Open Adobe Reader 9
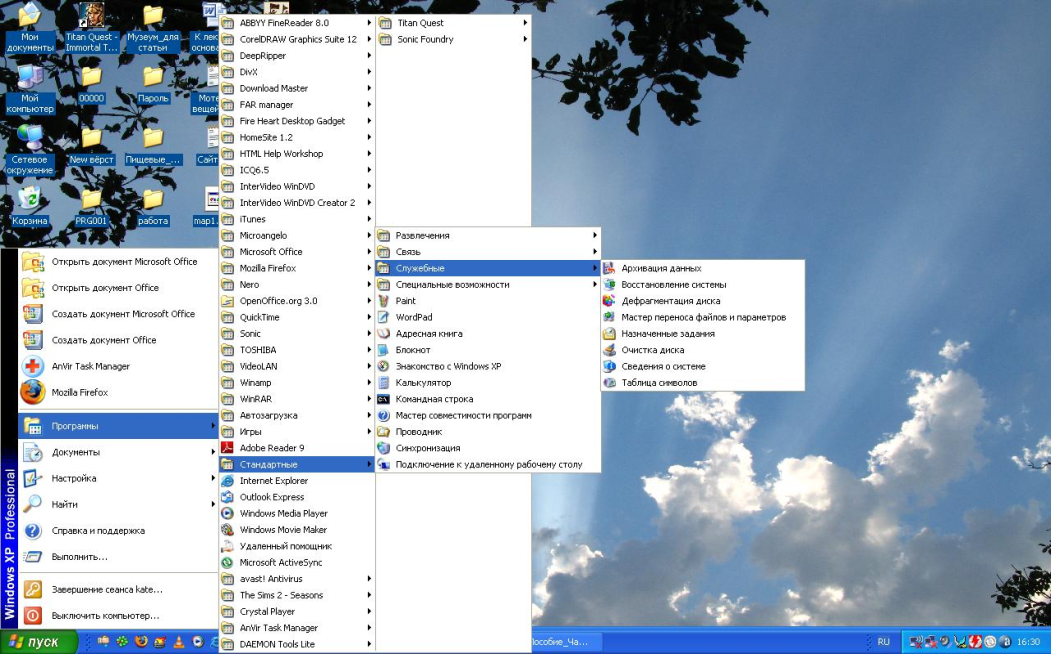1051x654 pixels. [x=297, y=448]
